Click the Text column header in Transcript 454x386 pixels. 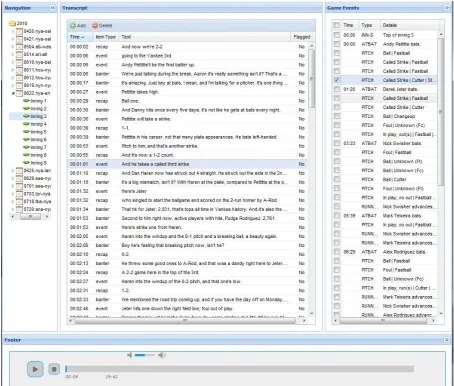tap(205, 37)
